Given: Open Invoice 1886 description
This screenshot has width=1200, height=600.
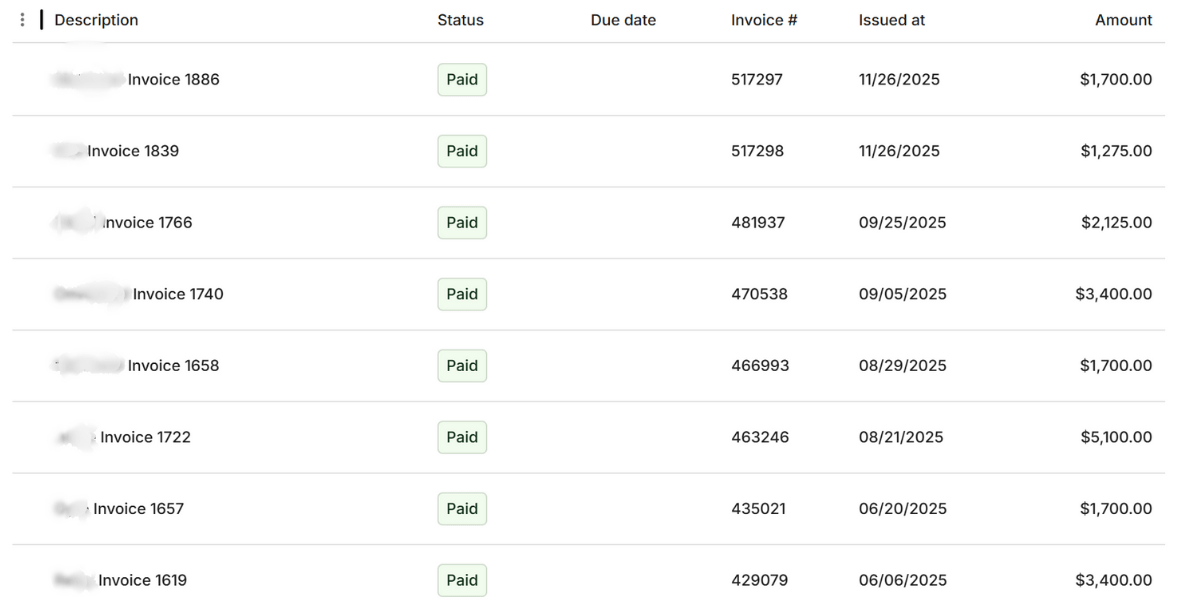Looking at the screenshot, I should 173,79.
